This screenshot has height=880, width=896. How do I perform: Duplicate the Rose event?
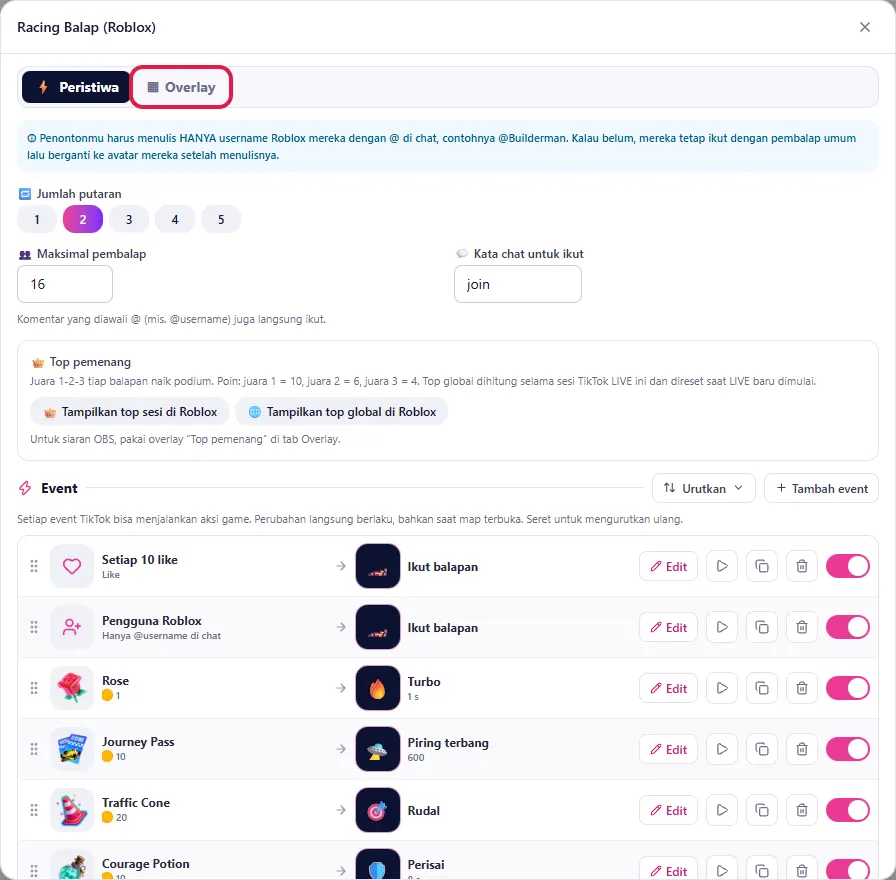pyautogui.click(x=762, y=689)
